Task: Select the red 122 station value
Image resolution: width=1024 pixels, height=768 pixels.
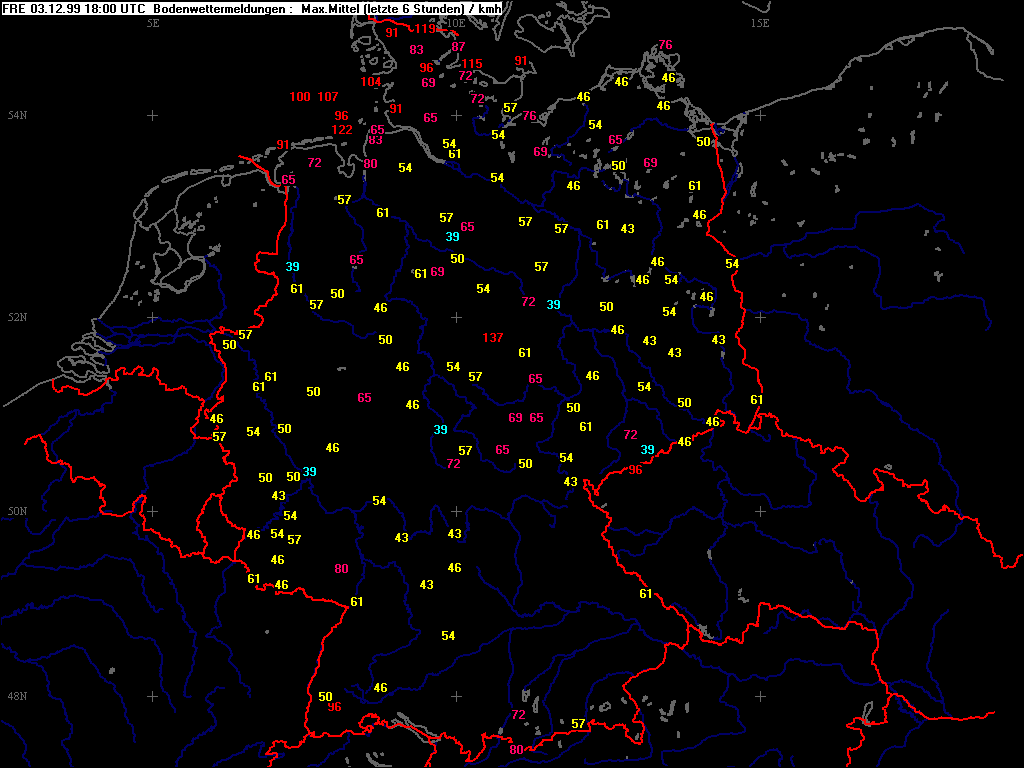Action: [x=341, y=130]
